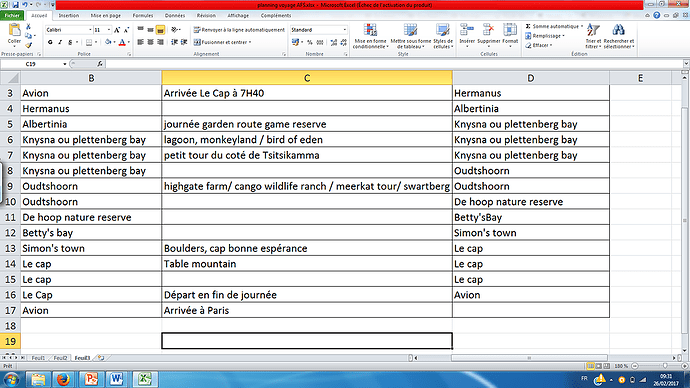
Task: Switch to the Données tab
Action: coord(175,15)
